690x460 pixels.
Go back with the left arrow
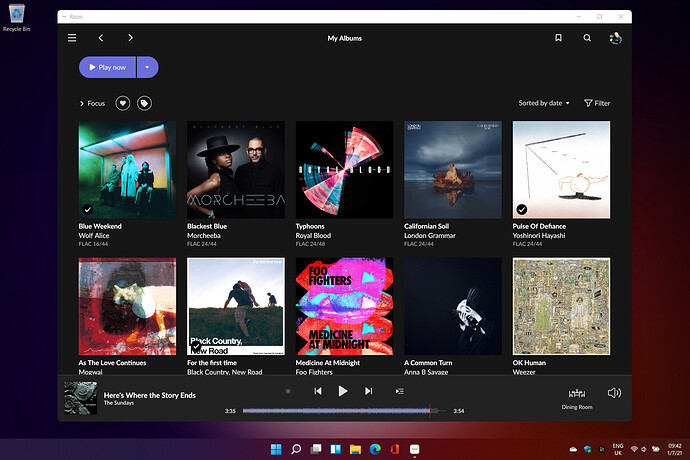click(101, 38)
